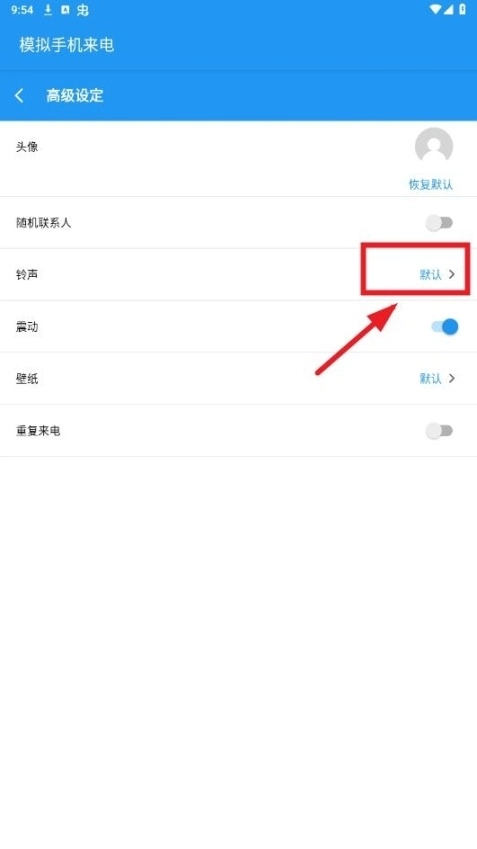The height and width of the screenshot is (849, 477).
Task: Enable the 随机联系人 switch
Action: (x=439, y=223)
